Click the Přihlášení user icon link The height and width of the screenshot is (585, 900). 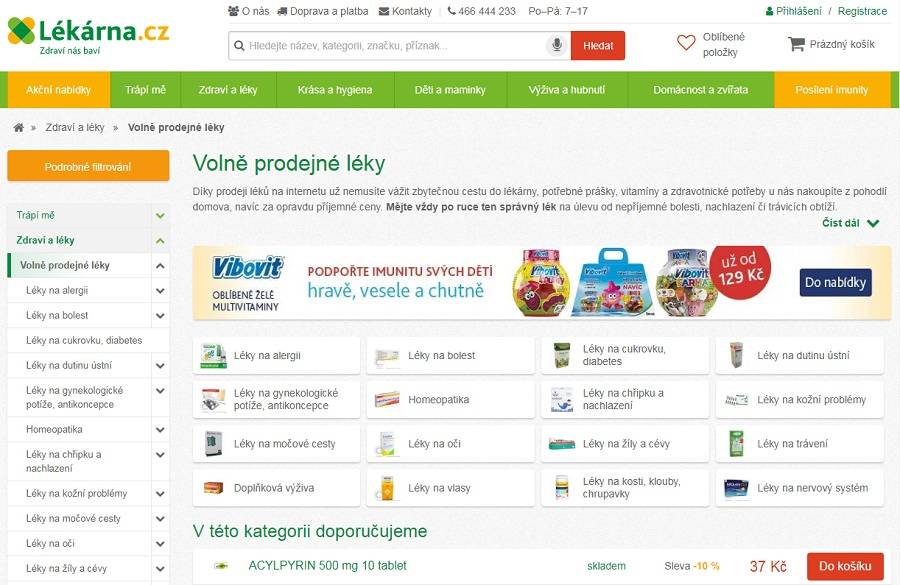coord(793,11)
